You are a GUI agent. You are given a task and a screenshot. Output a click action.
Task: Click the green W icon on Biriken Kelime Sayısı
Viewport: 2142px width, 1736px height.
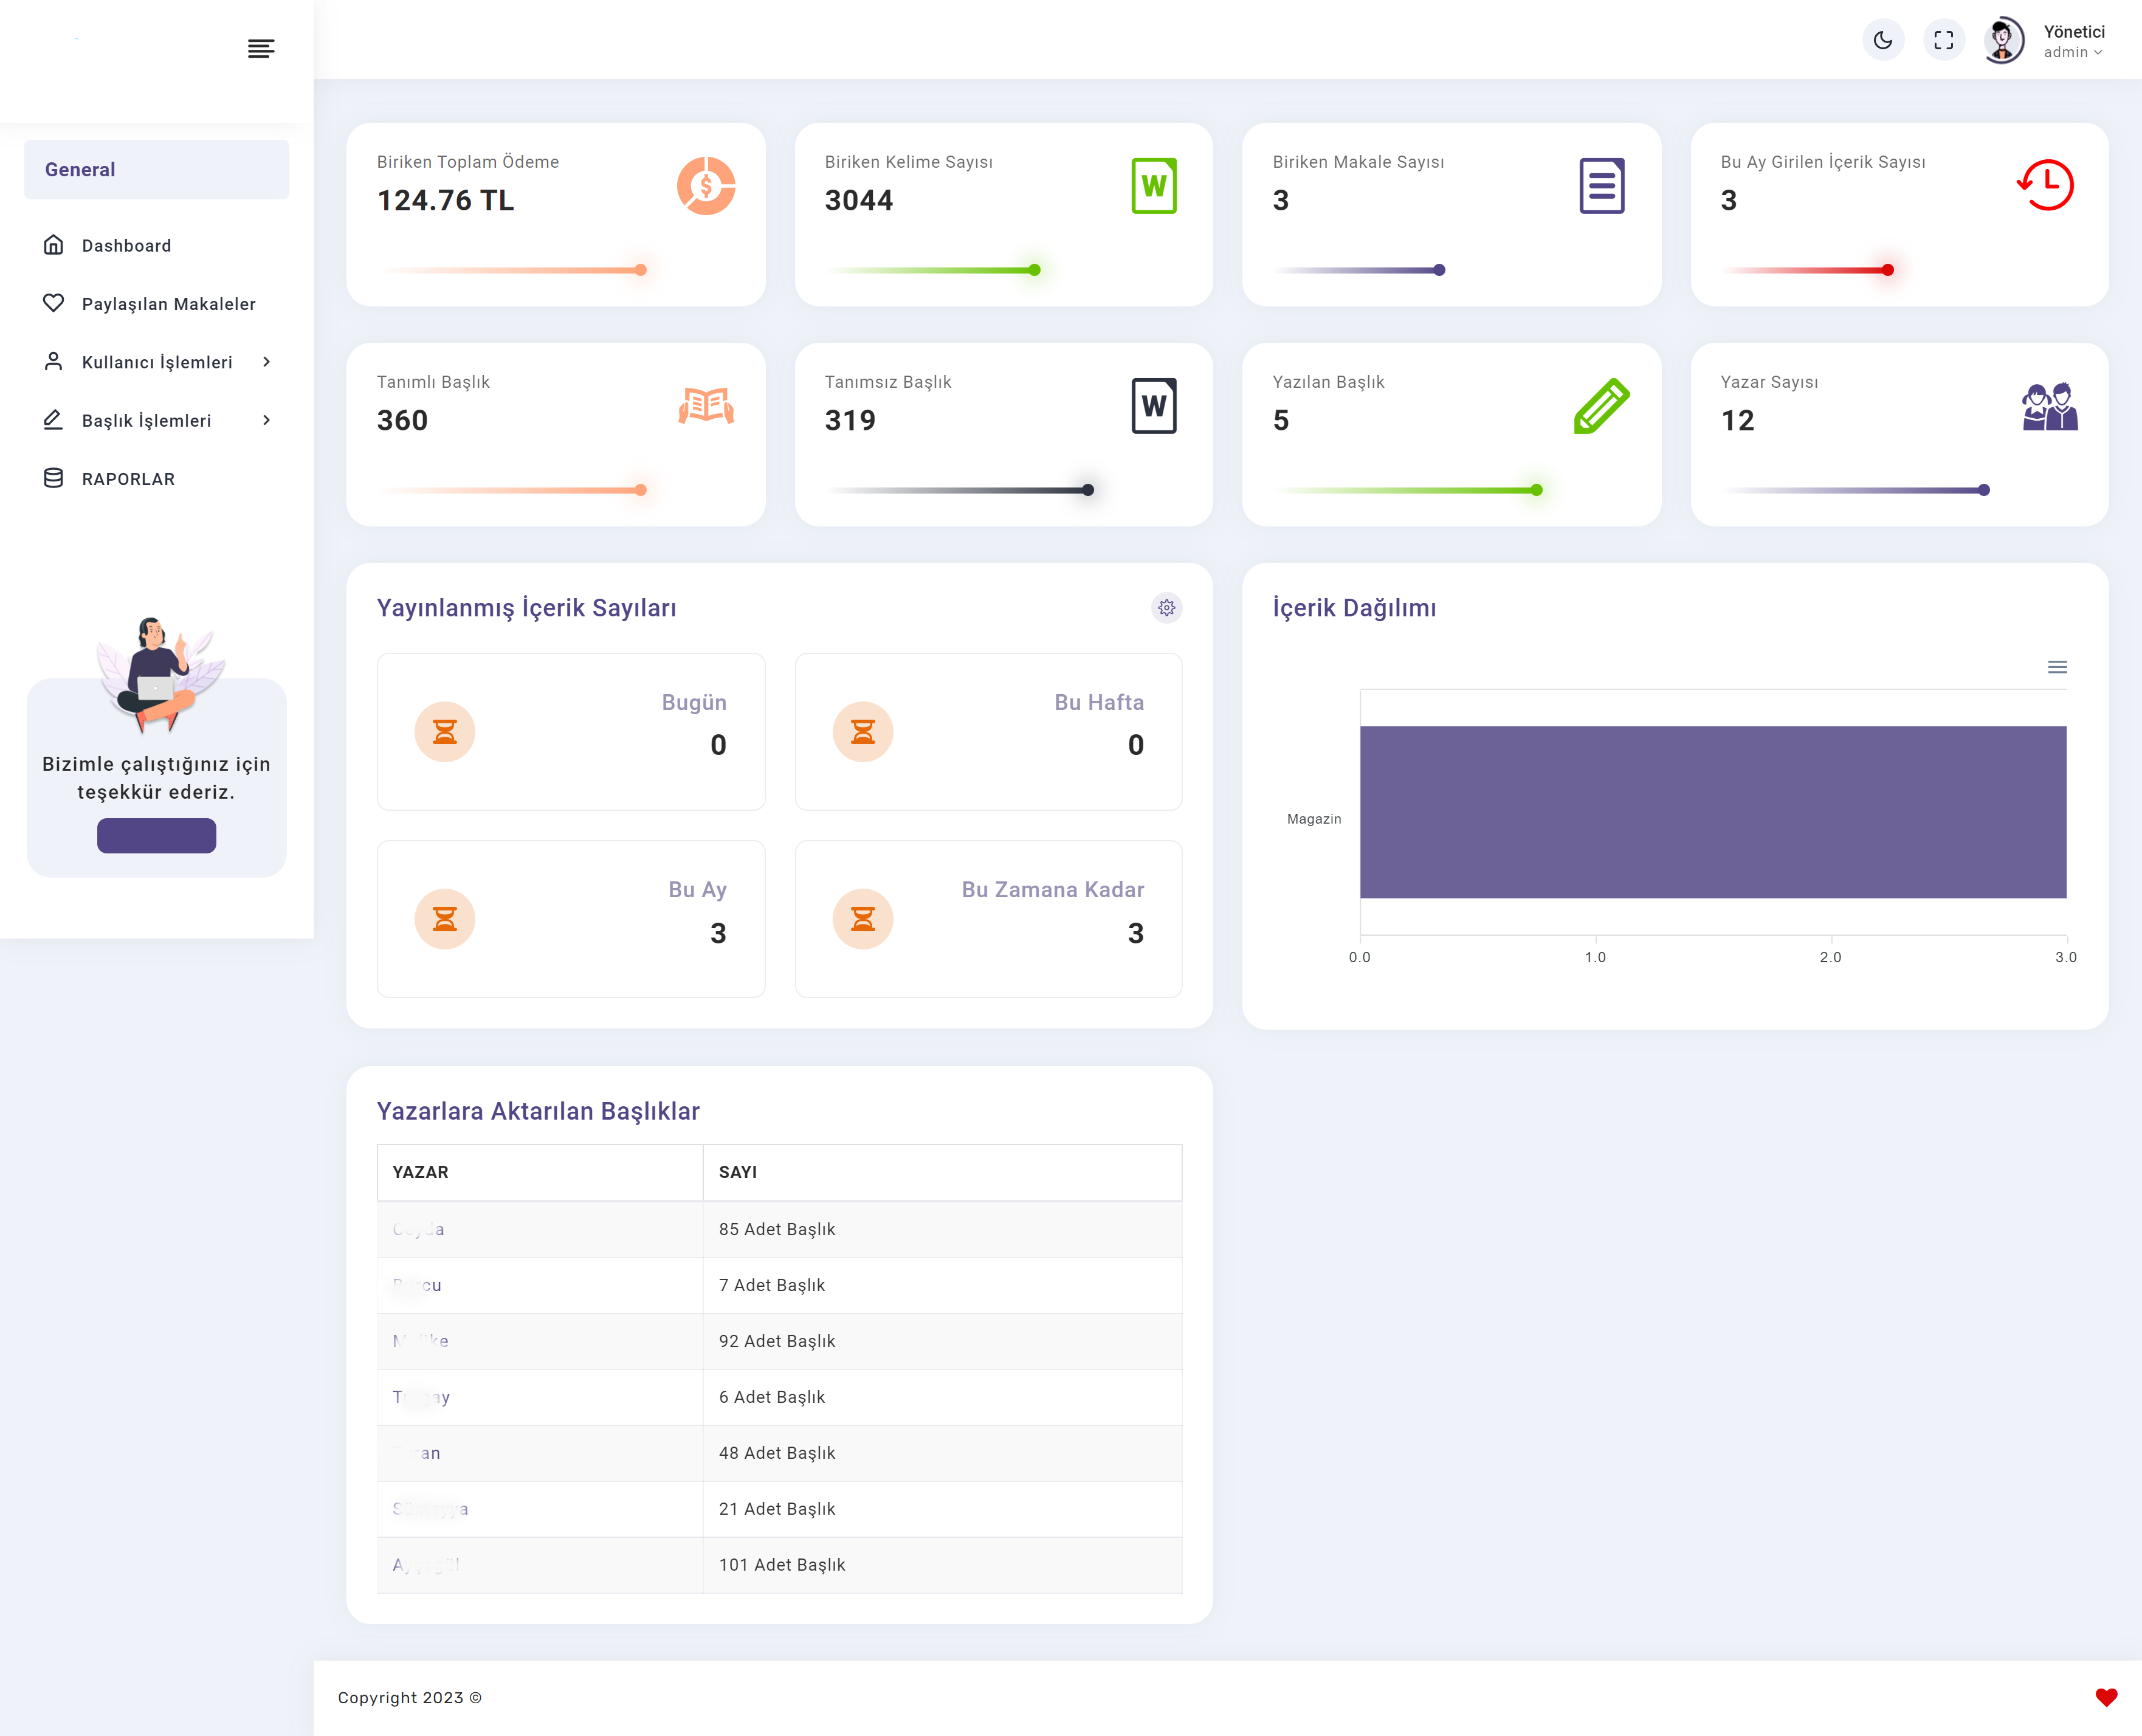coord(1154,186)
